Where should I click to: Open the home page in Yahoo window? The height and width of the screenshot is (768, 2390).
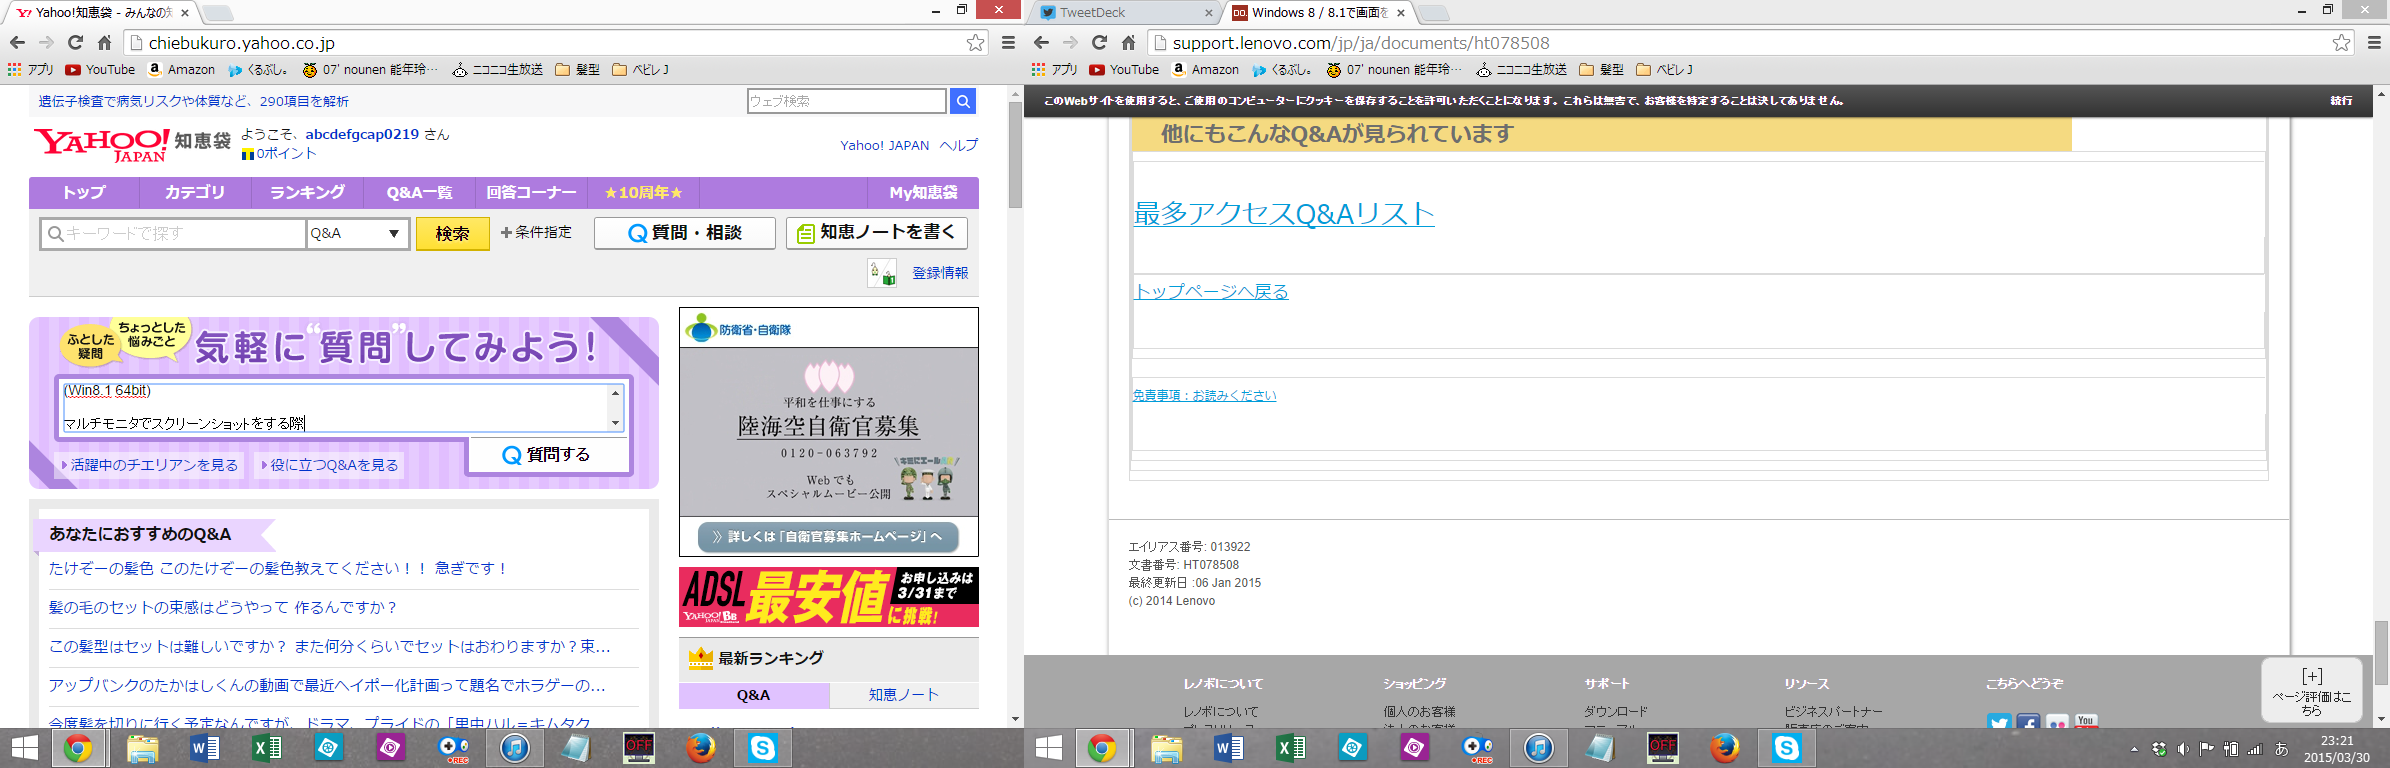[104, 43]
